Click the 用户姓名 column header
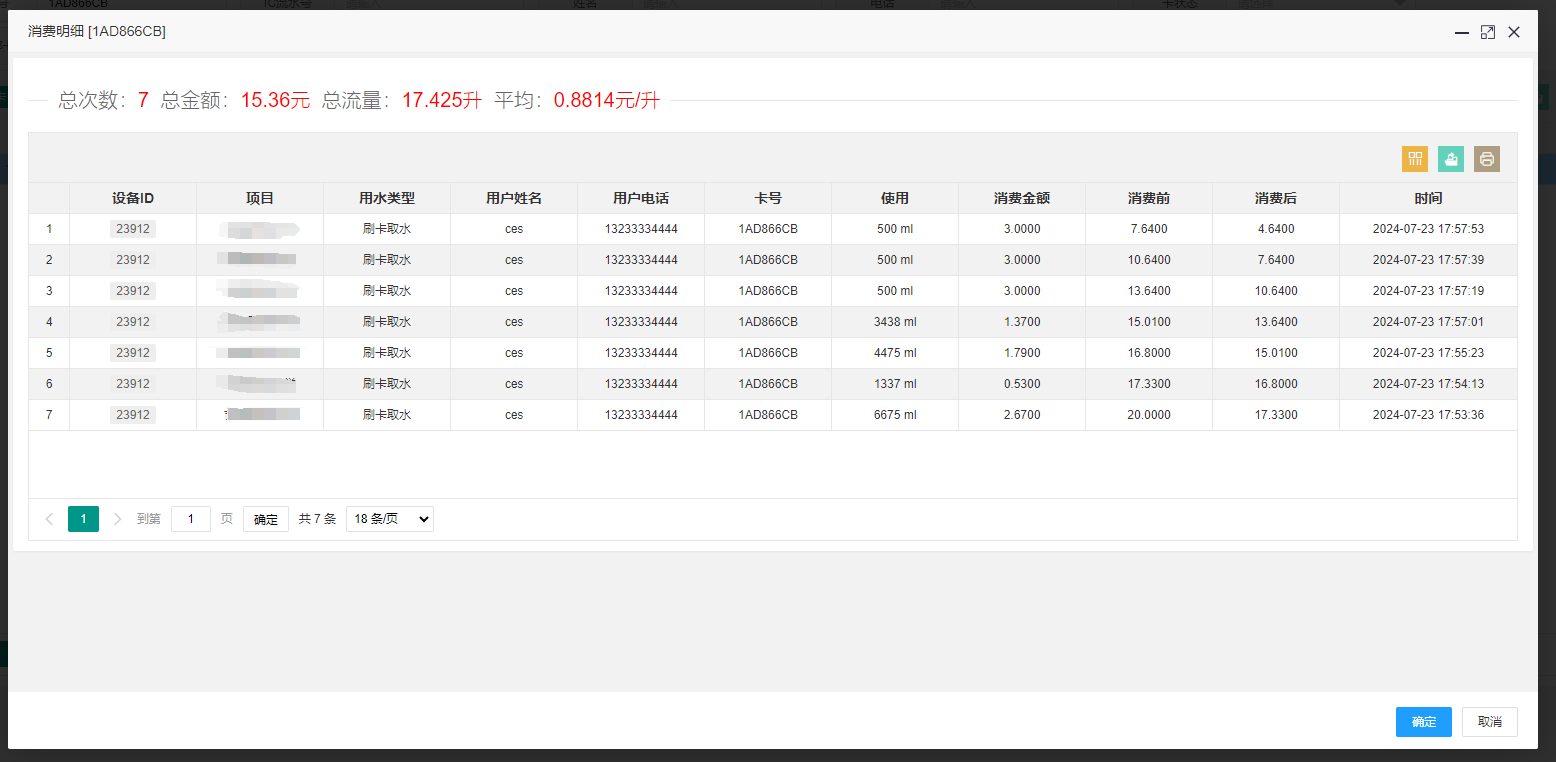 pos(514,198)
